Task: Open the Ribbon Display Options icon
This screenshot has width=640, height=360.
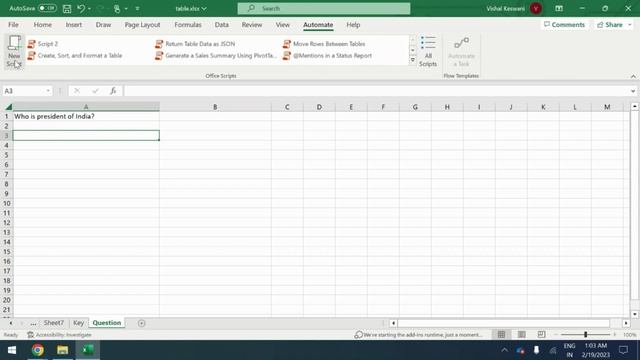Action: pos(559,9)
